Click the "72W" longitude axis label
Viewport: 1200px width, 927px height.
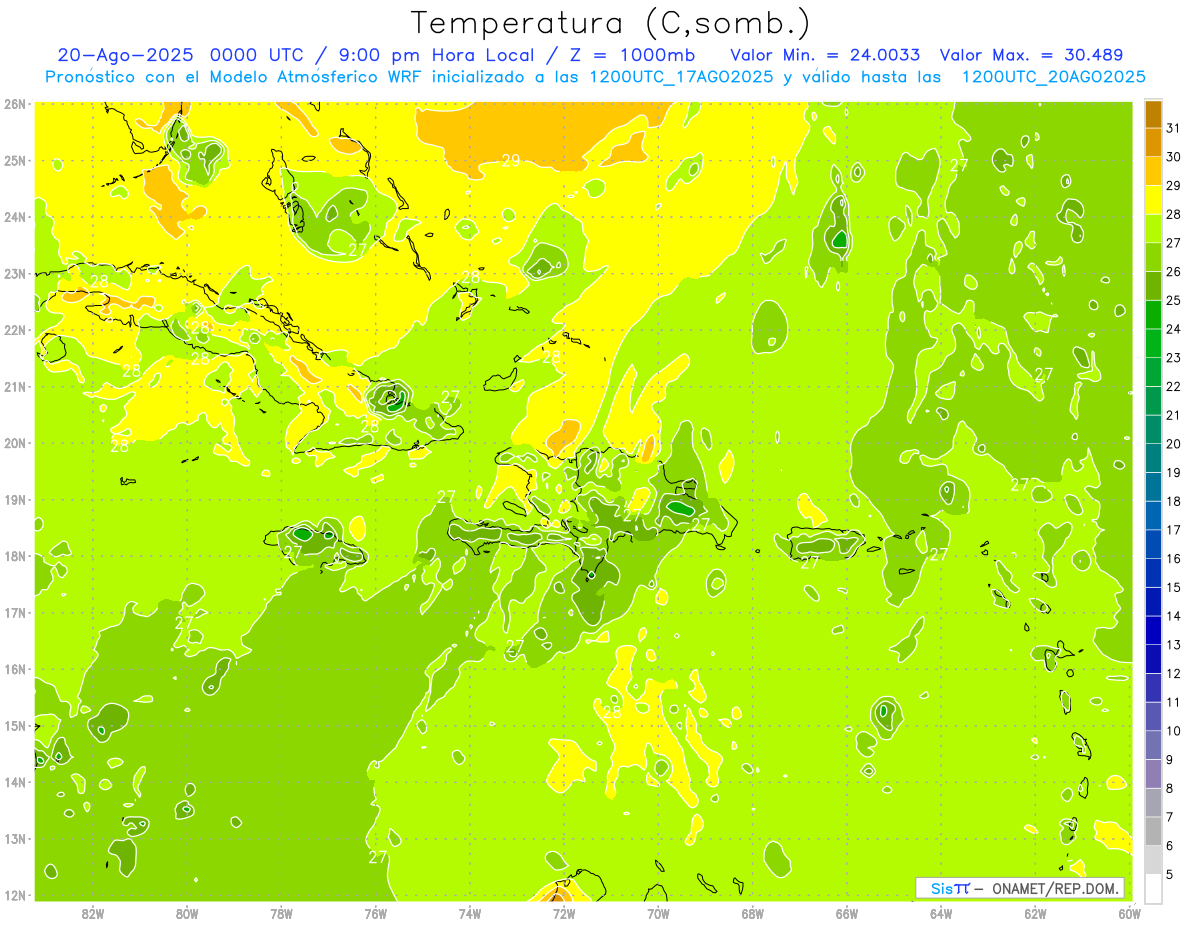click(x=564, y=913)
